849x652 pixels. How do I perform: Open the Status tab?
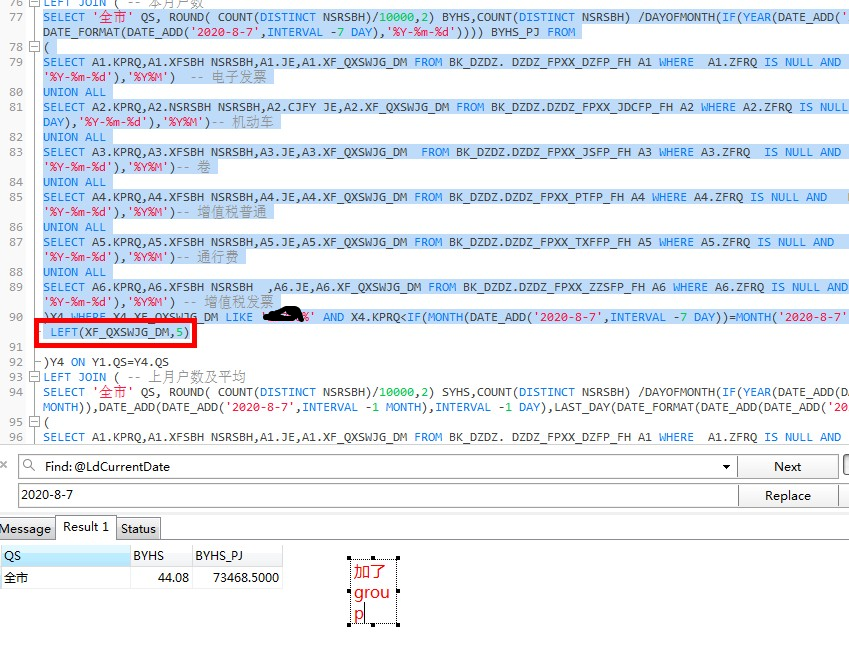pyautogui.click(x=138, y=528)
